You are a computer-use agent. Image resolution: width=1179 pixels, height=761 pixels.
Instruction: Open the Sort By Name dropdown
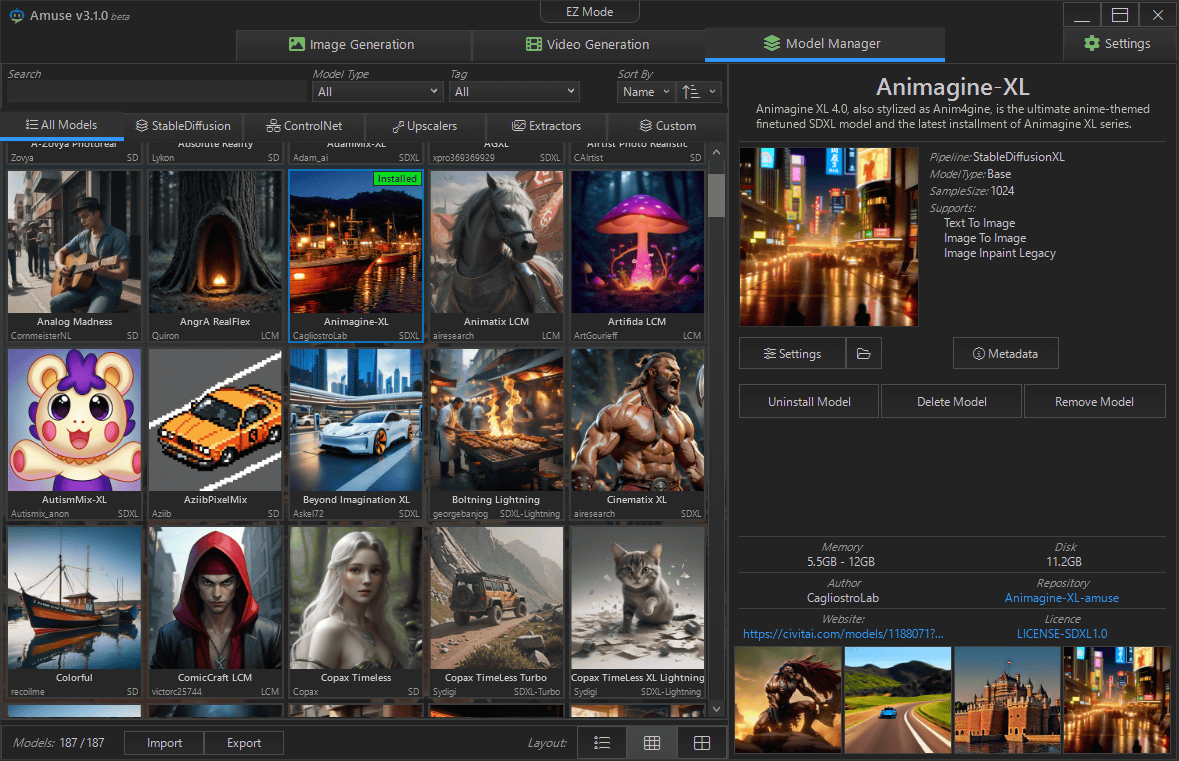[646, 92]
